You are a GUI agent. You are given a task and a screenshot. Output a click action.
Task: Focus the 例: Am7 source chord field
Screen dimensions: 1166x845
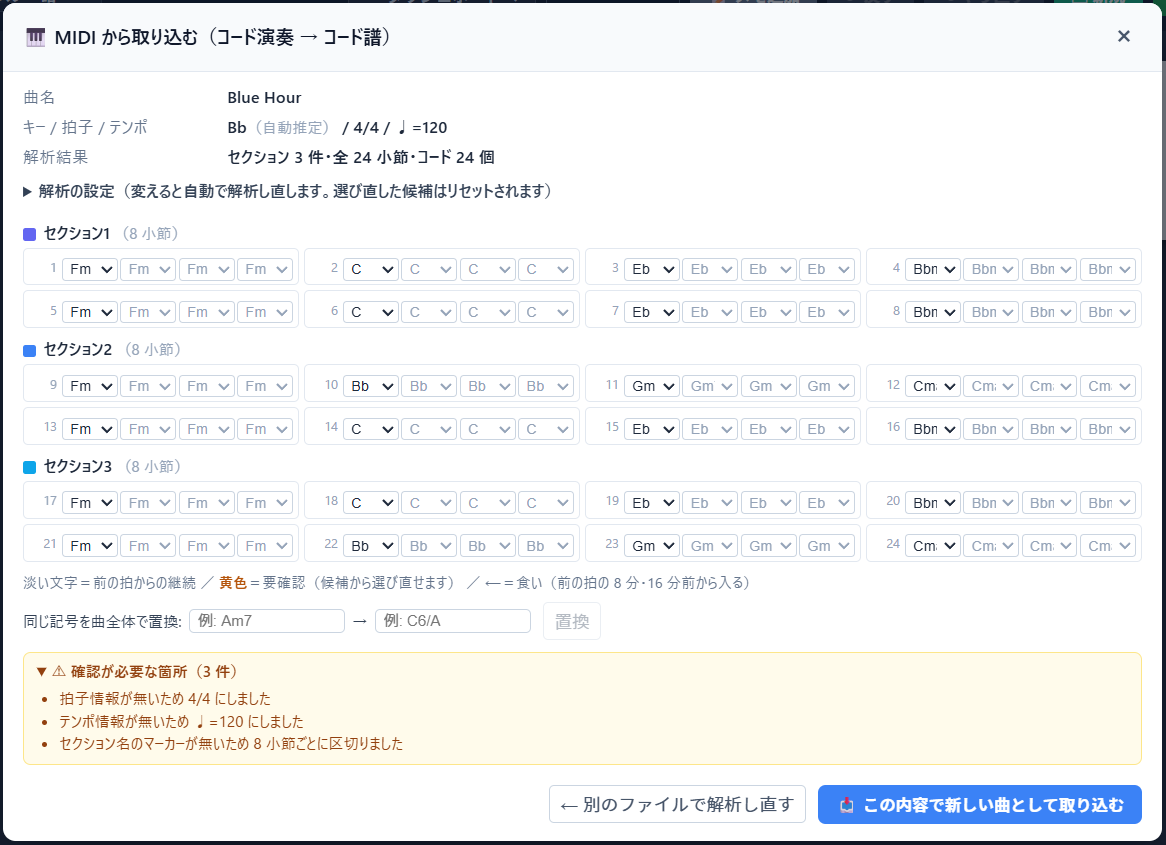(x=267, y=621)
